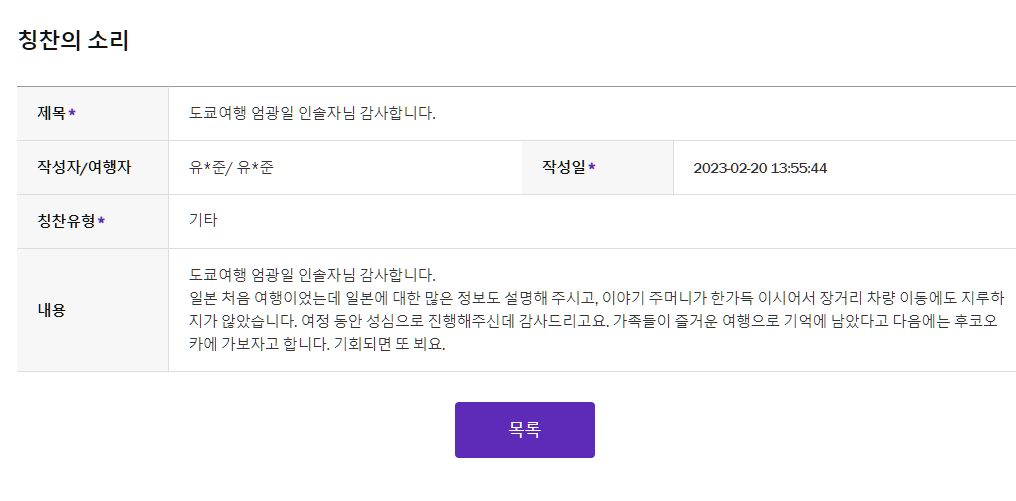
Task: Click the asterisk next to 작성일
Action: coord(592,167)
